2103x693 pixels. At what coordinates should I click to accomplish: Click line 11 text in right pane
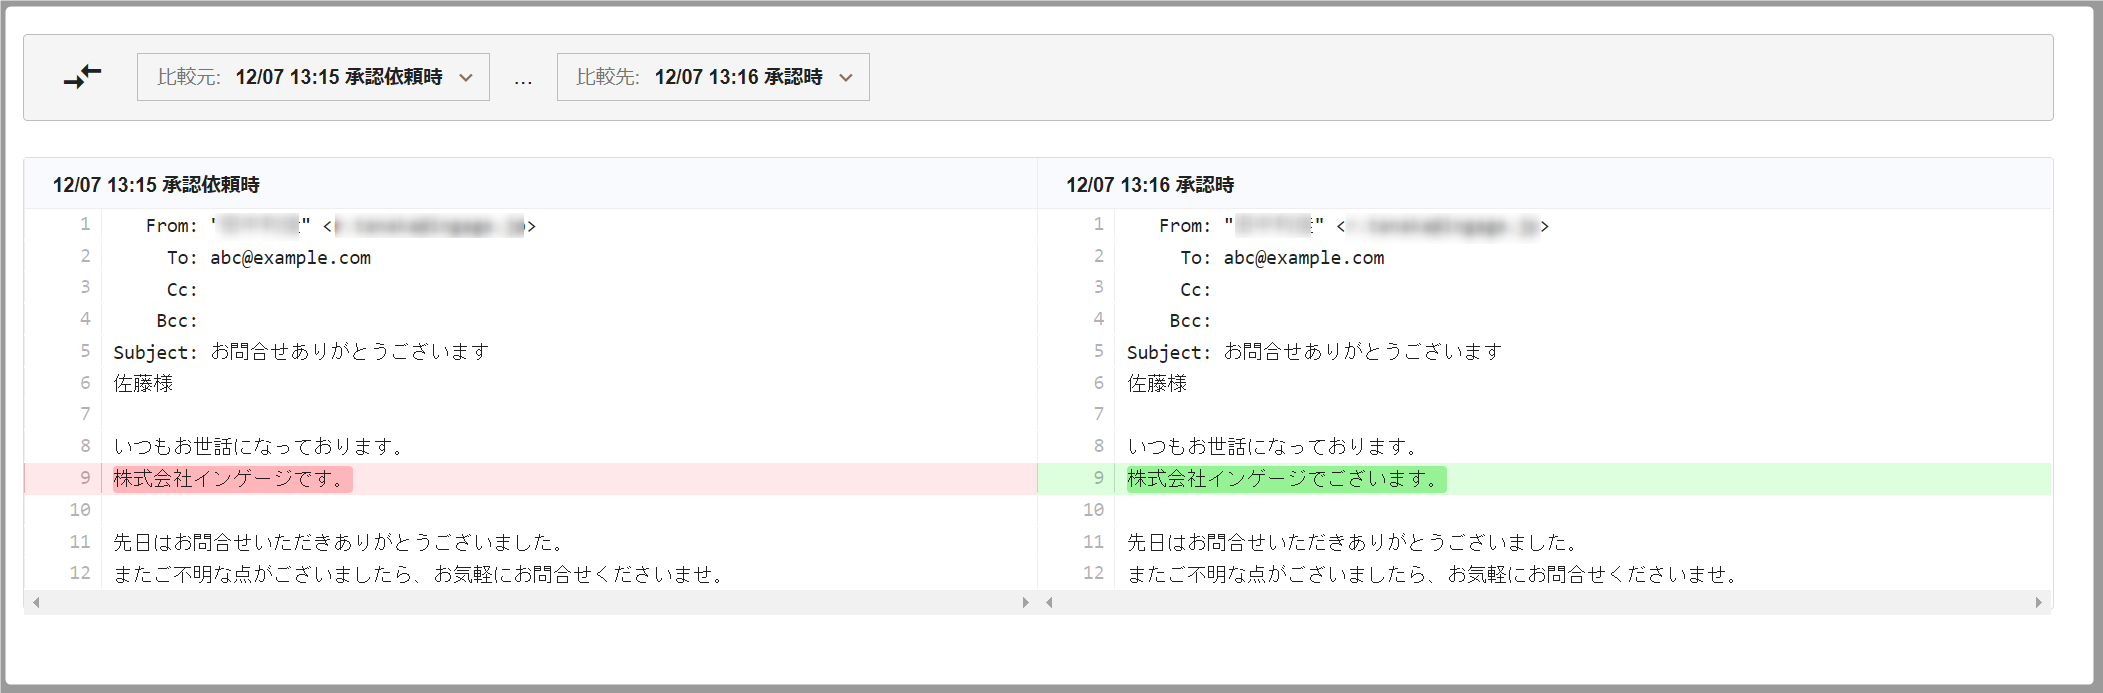pyautogui.click(x=1352, y=542)
